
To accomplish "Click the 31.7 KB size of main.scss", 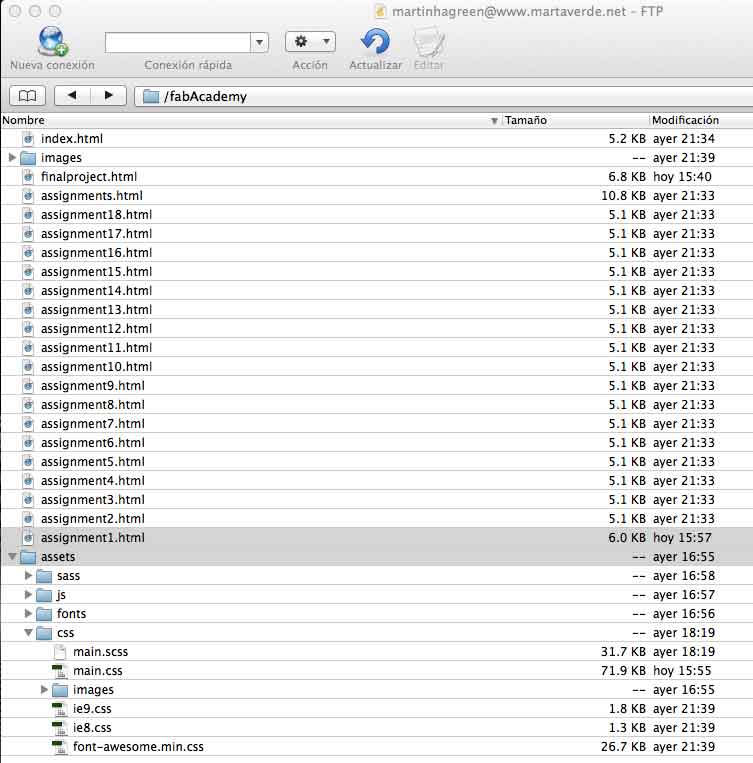I will pos(624,652).
